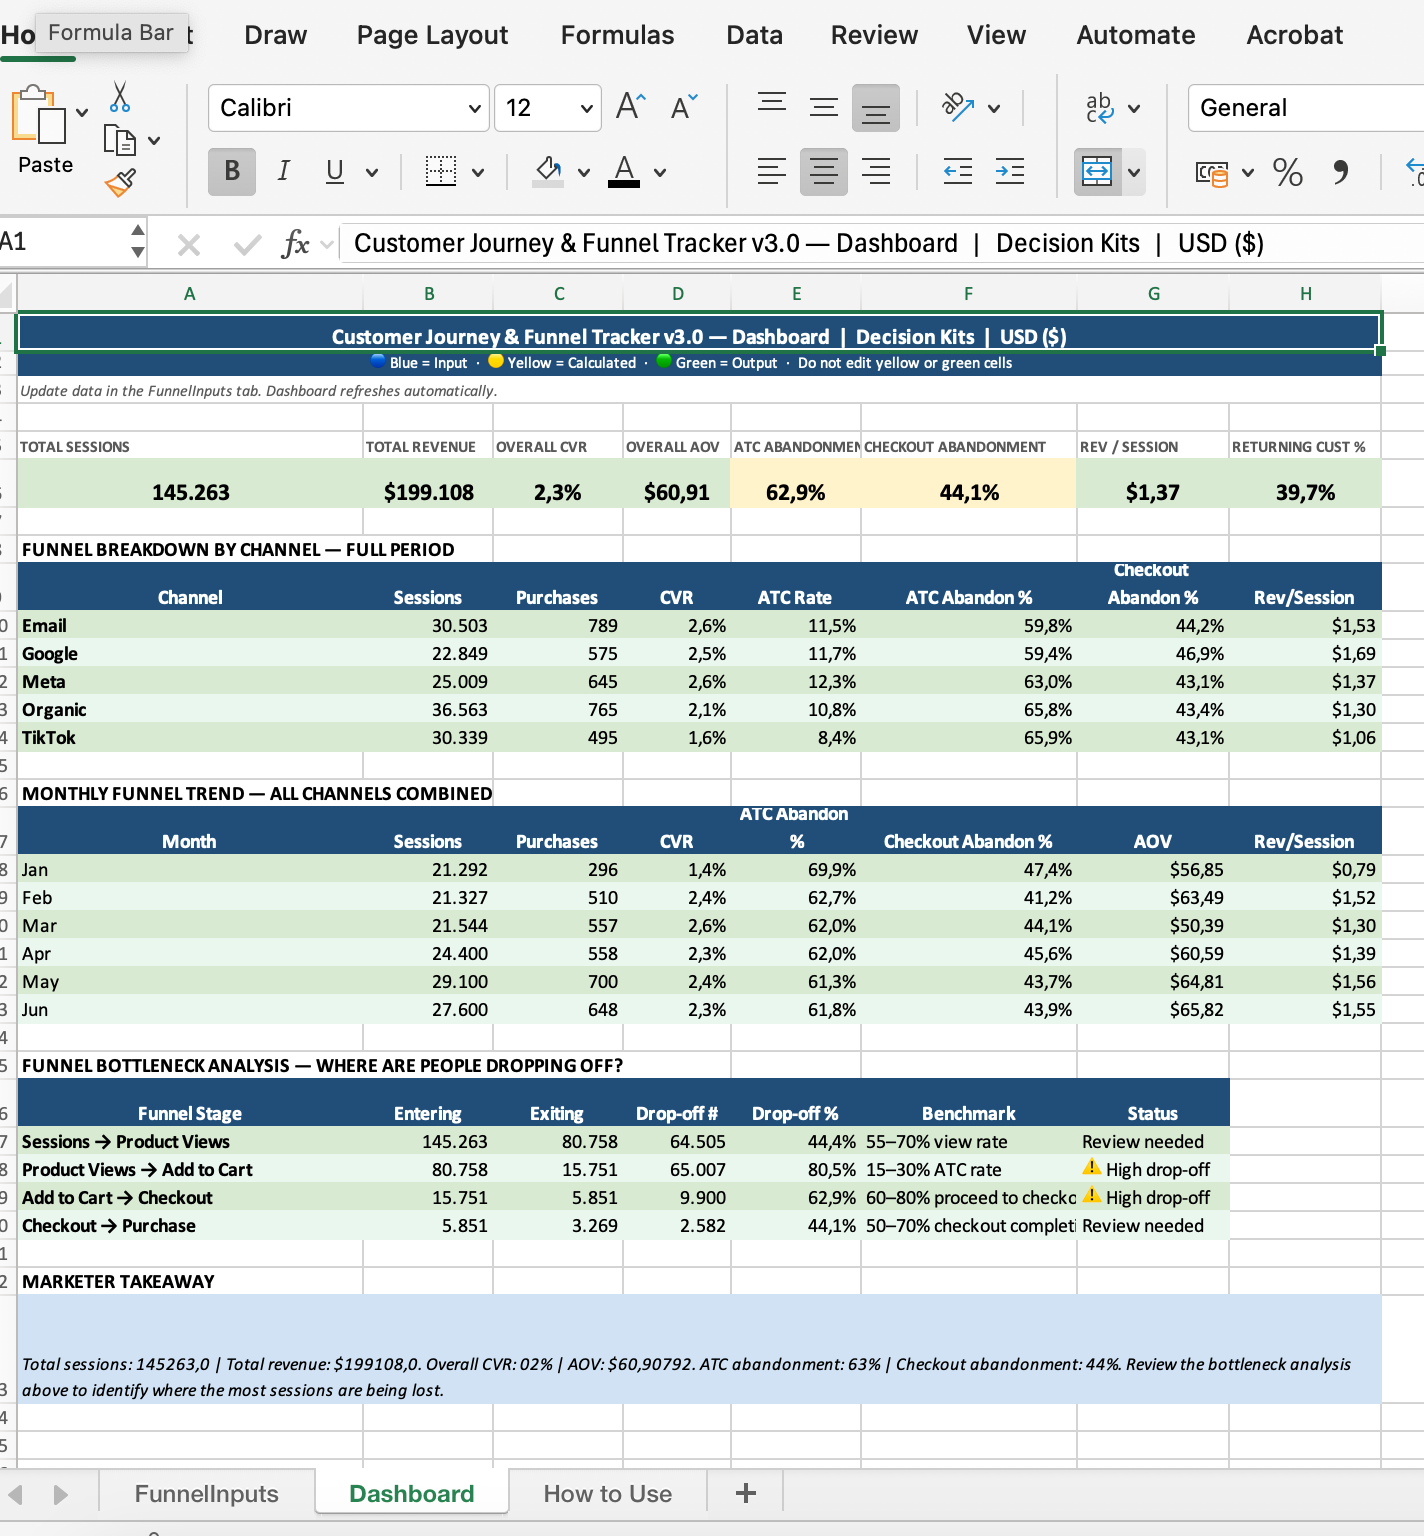
Task: Align text right
Action: [x=876, y=171]
